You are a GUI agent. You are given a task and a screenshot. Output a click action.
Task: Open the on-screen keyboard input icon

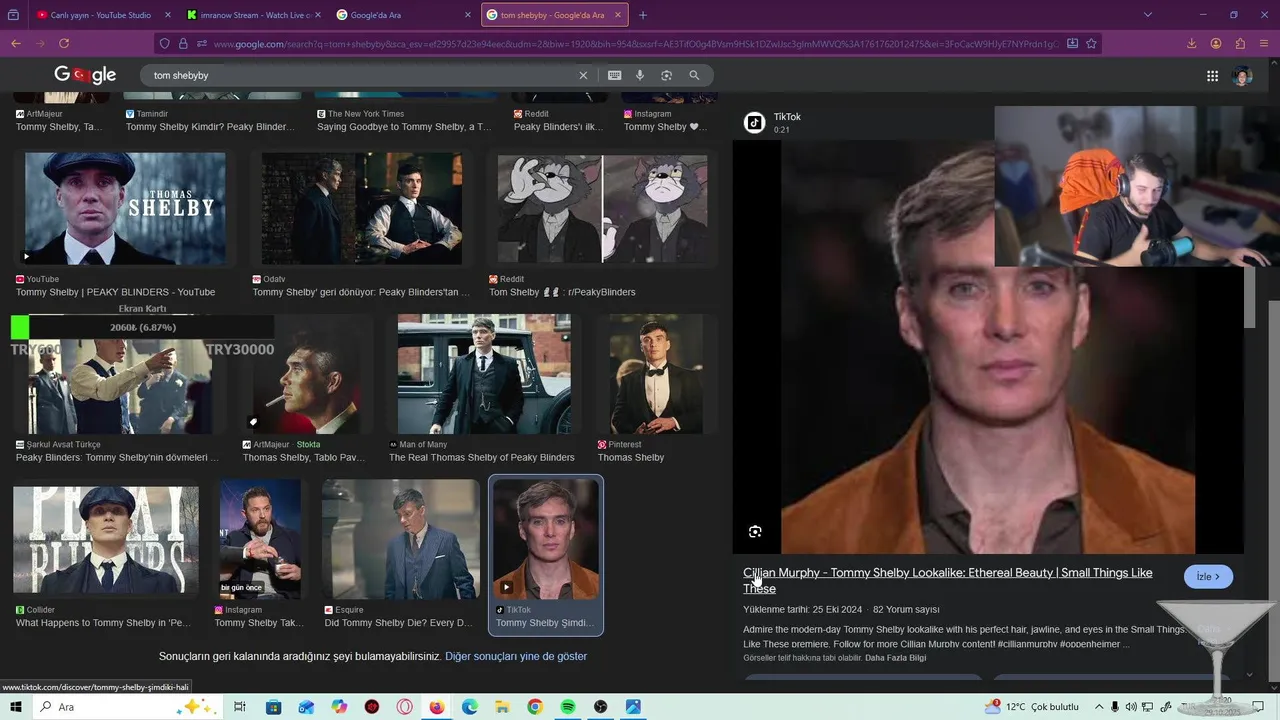click(614, 75)
